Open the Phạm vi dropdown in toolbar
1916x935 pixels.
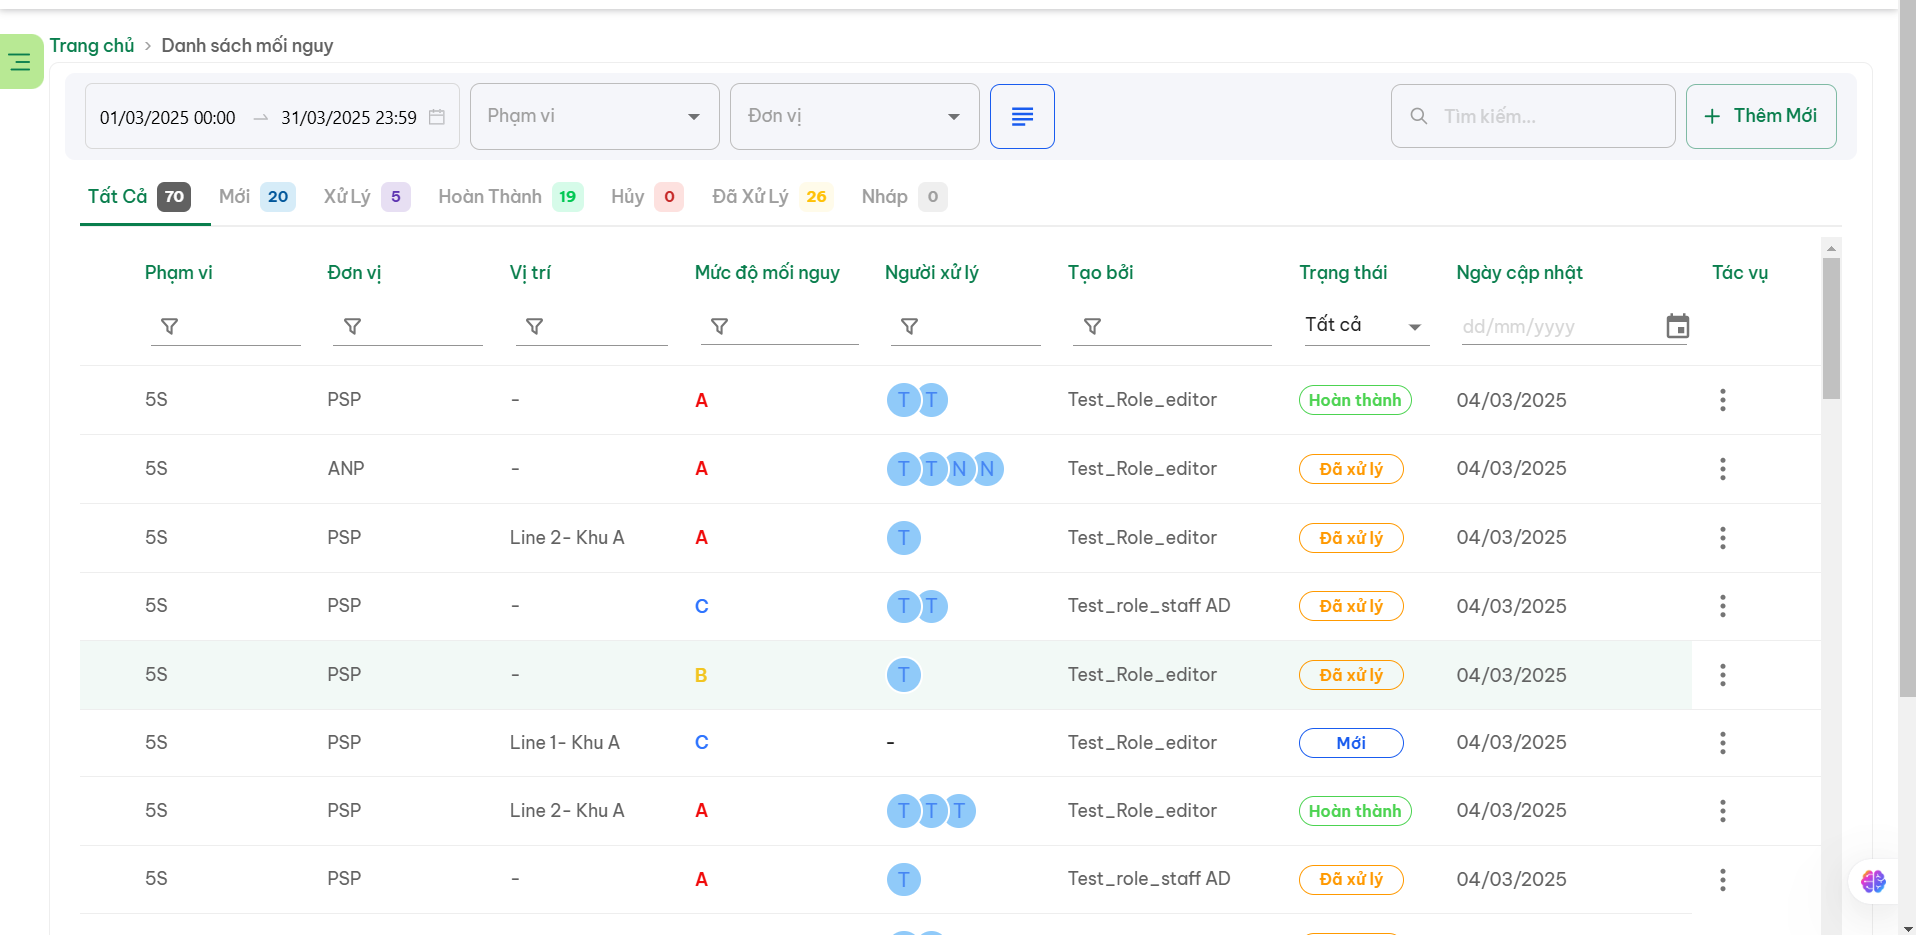point(595,117)
